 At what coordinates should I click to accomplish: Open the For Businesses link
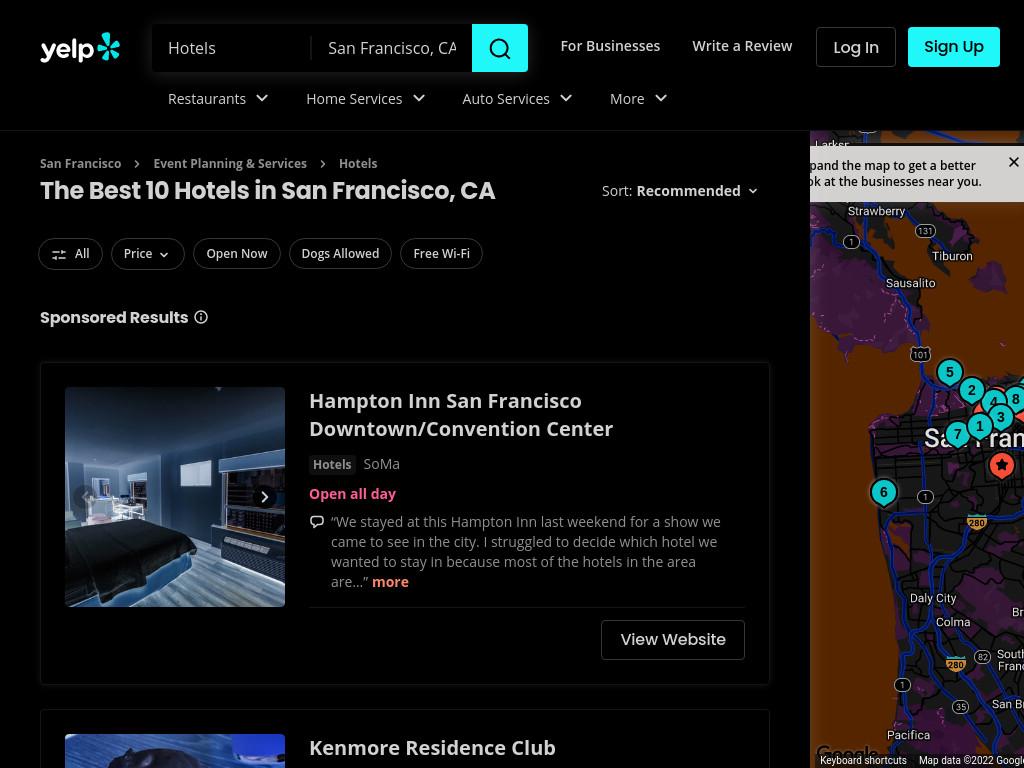[x=610, y=46]
